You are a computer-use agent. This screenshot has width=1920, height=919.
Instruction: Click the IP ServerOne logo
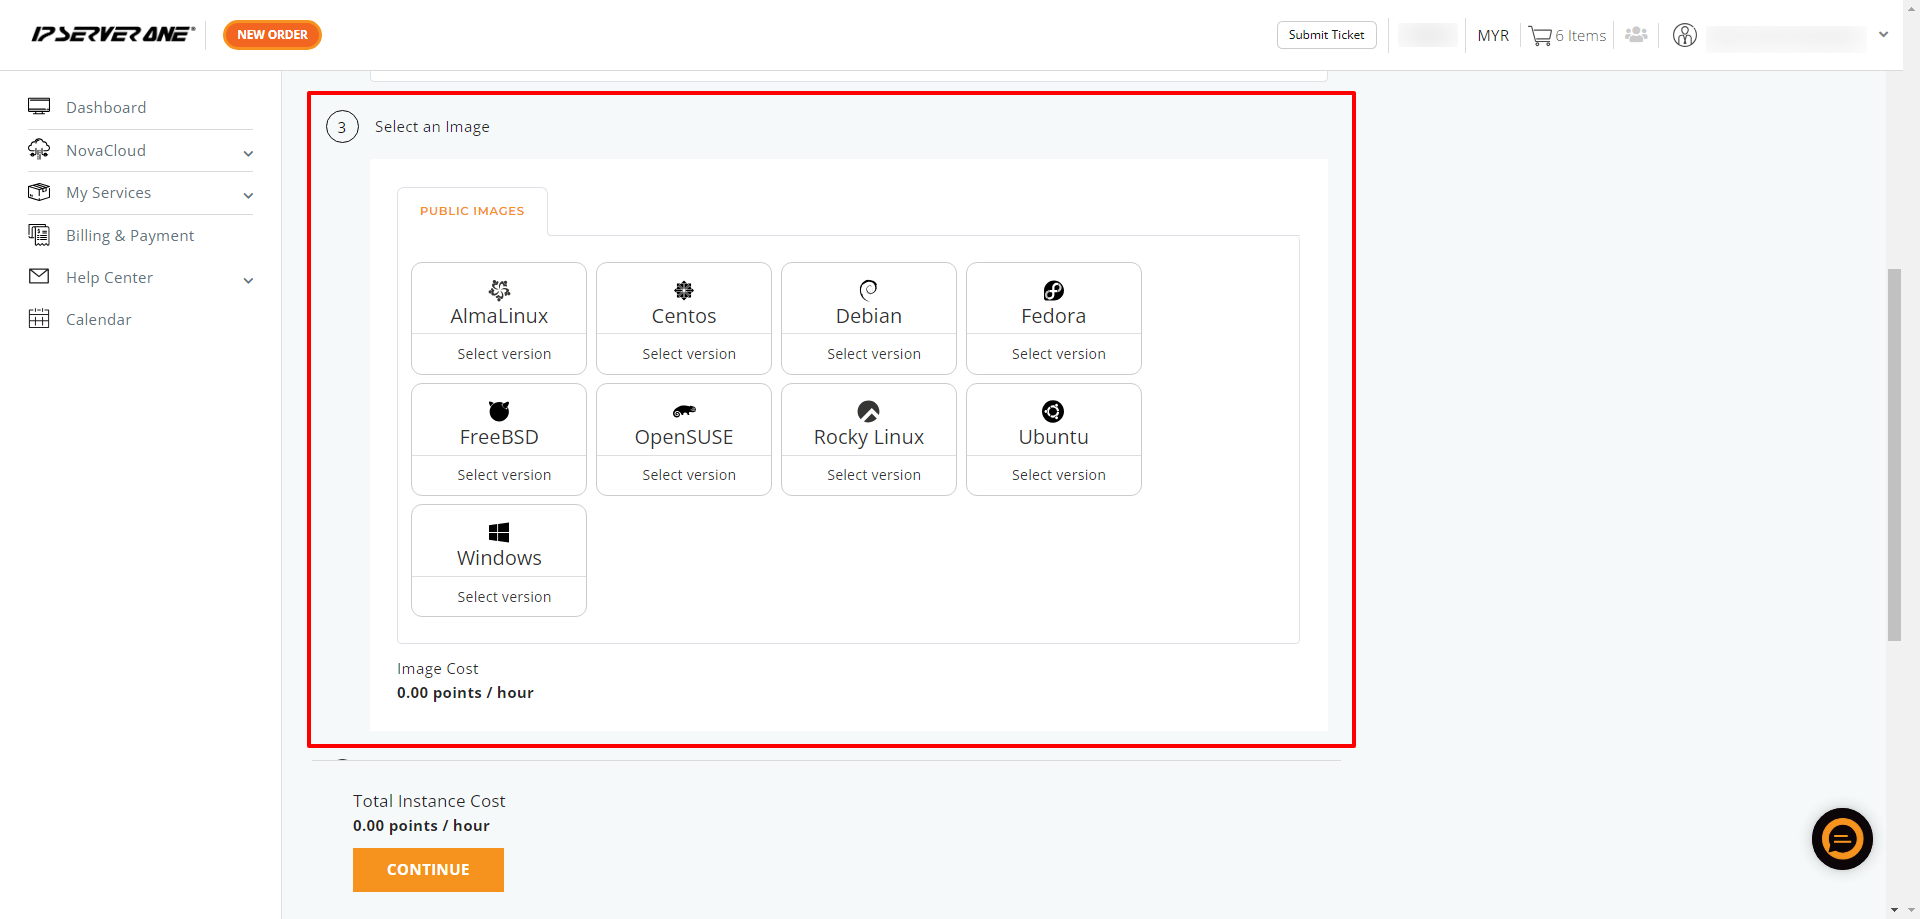113,35
